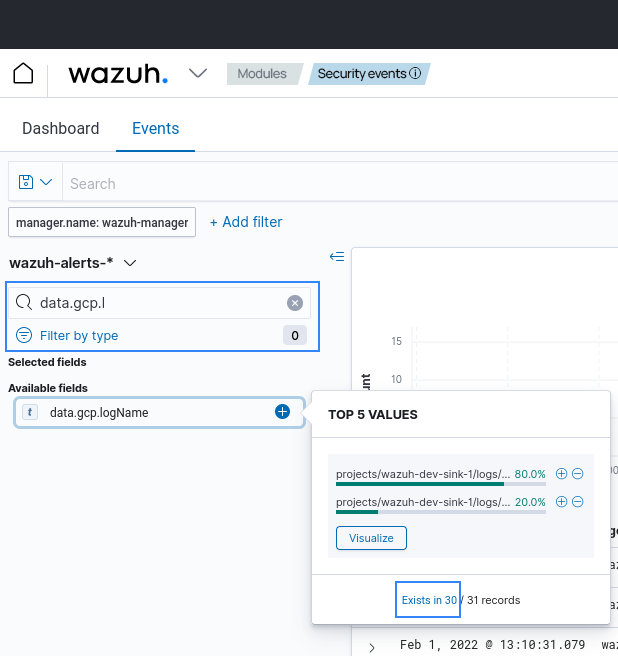Select the 20.0% logName value text

click(423, 502)
